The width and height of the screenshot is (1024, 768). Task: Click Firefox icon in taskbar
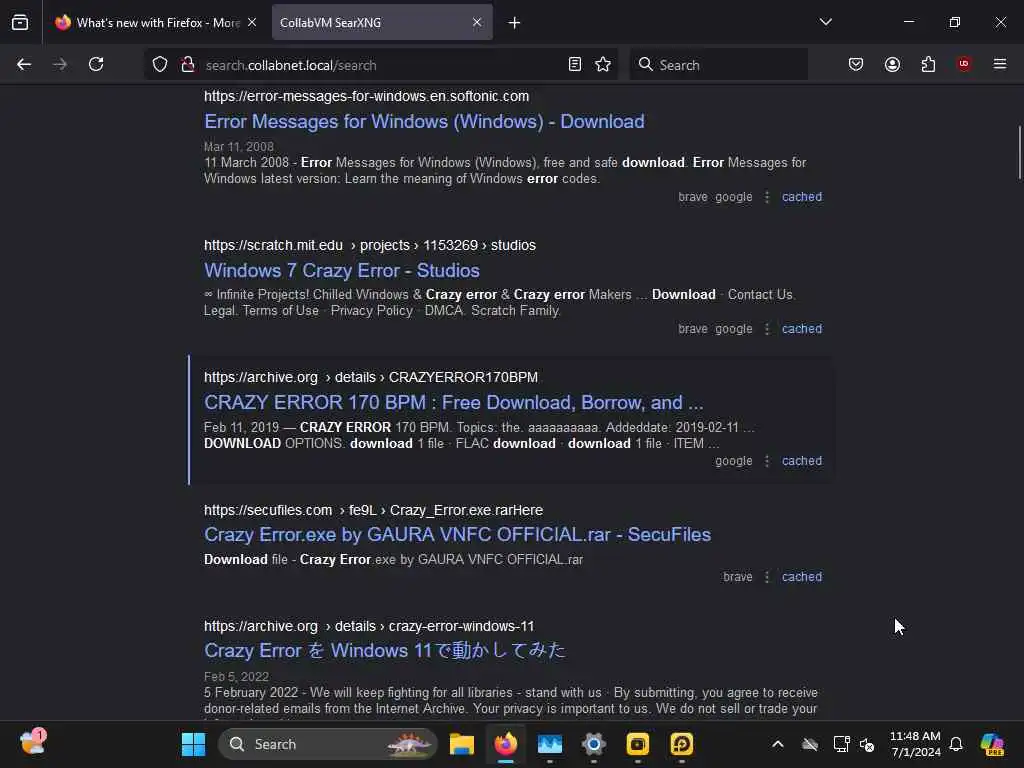(506, 744)
